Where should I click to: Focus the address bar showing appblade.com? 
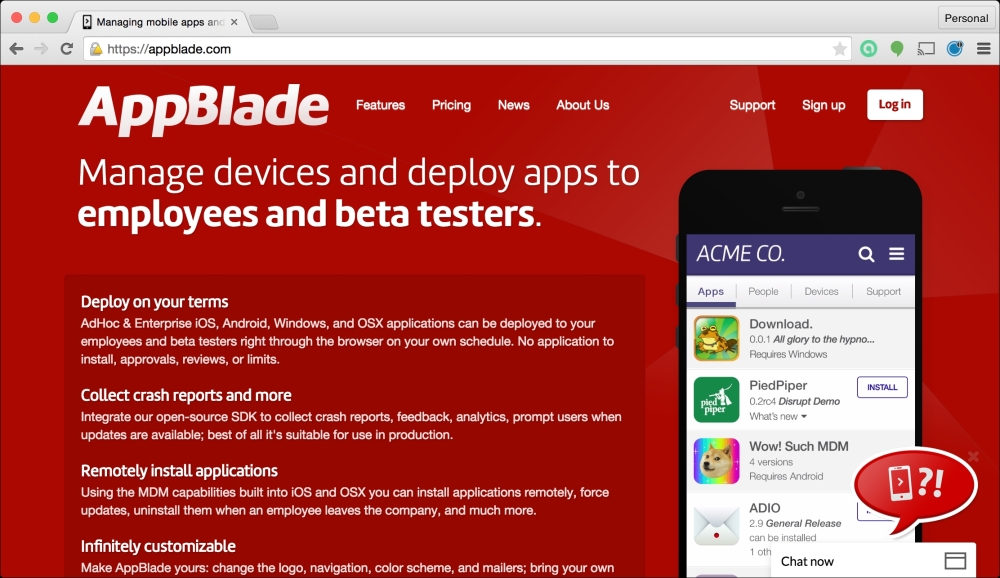[x=467, y=49]
